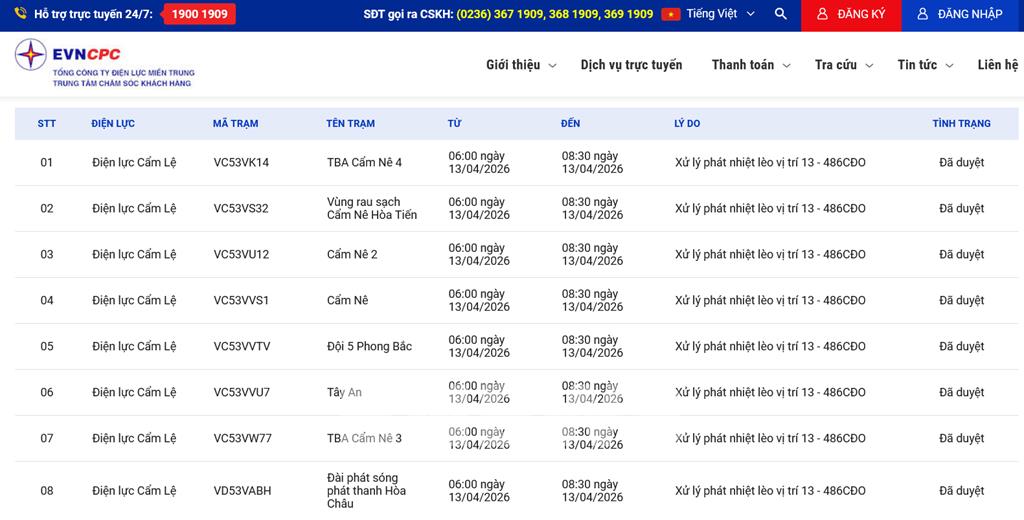
Task: Select row with station TBA Cẩm Nê 4
Action: (364, 162)
